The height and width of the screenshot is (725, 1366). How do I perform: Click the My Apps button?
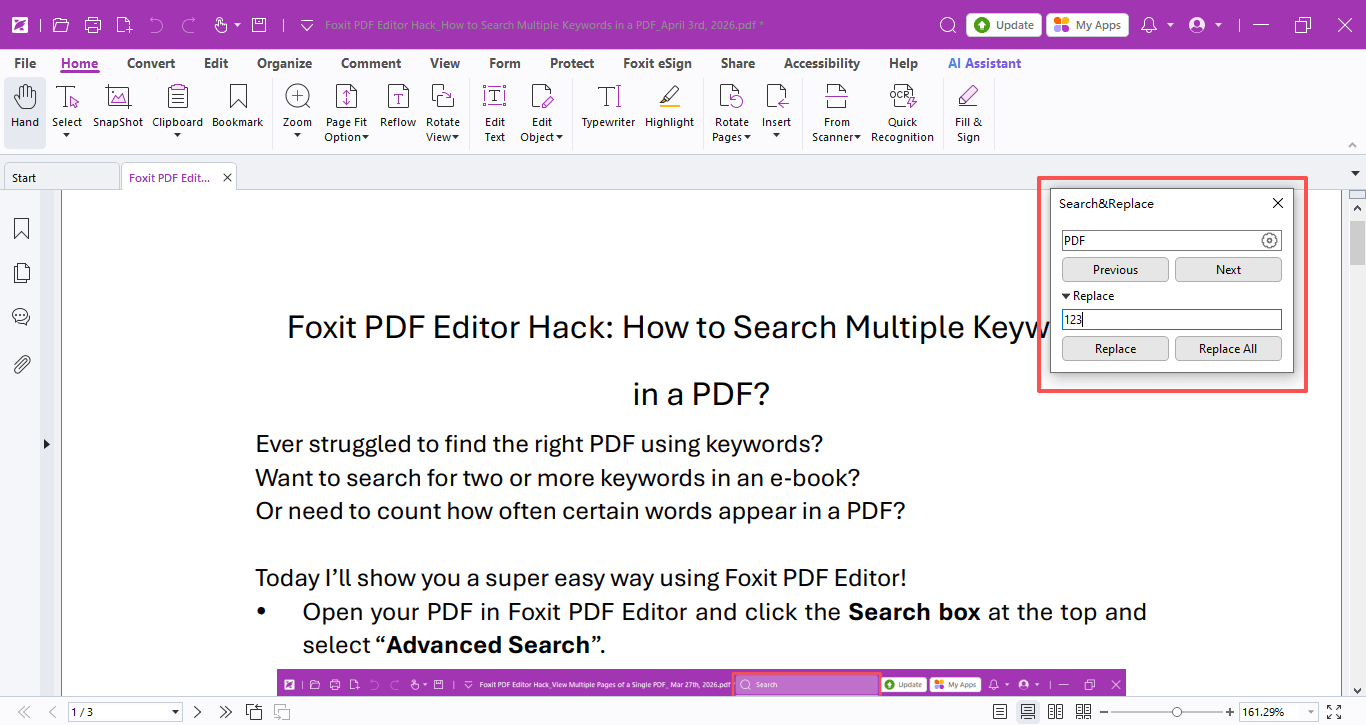click(x=1088, y=25)
